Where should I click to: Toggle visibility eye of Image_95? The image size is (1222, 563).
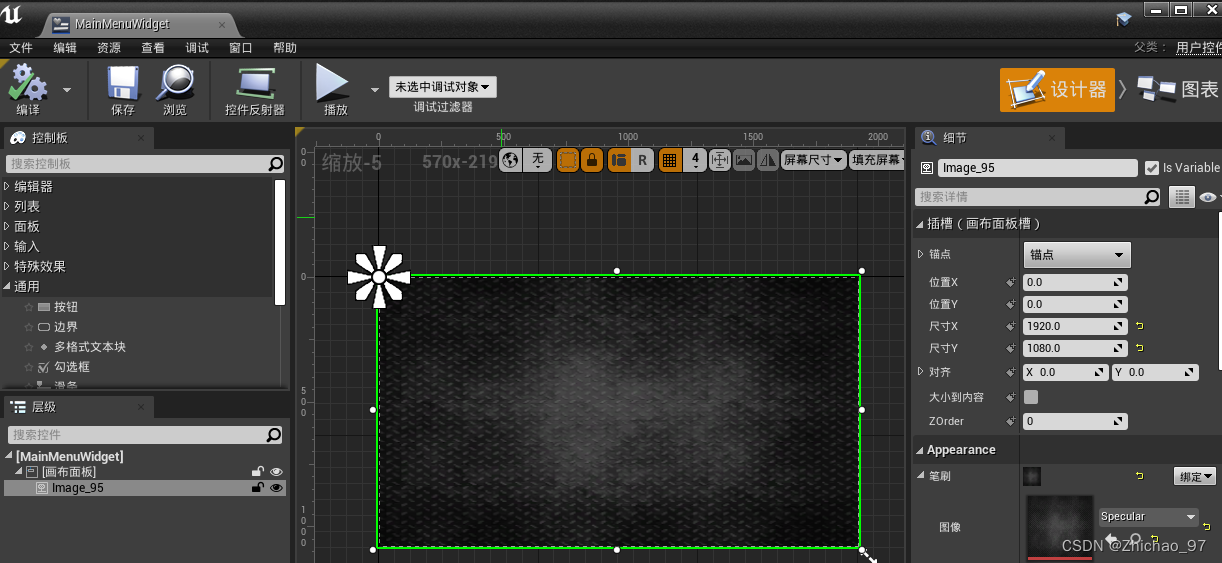276,488
